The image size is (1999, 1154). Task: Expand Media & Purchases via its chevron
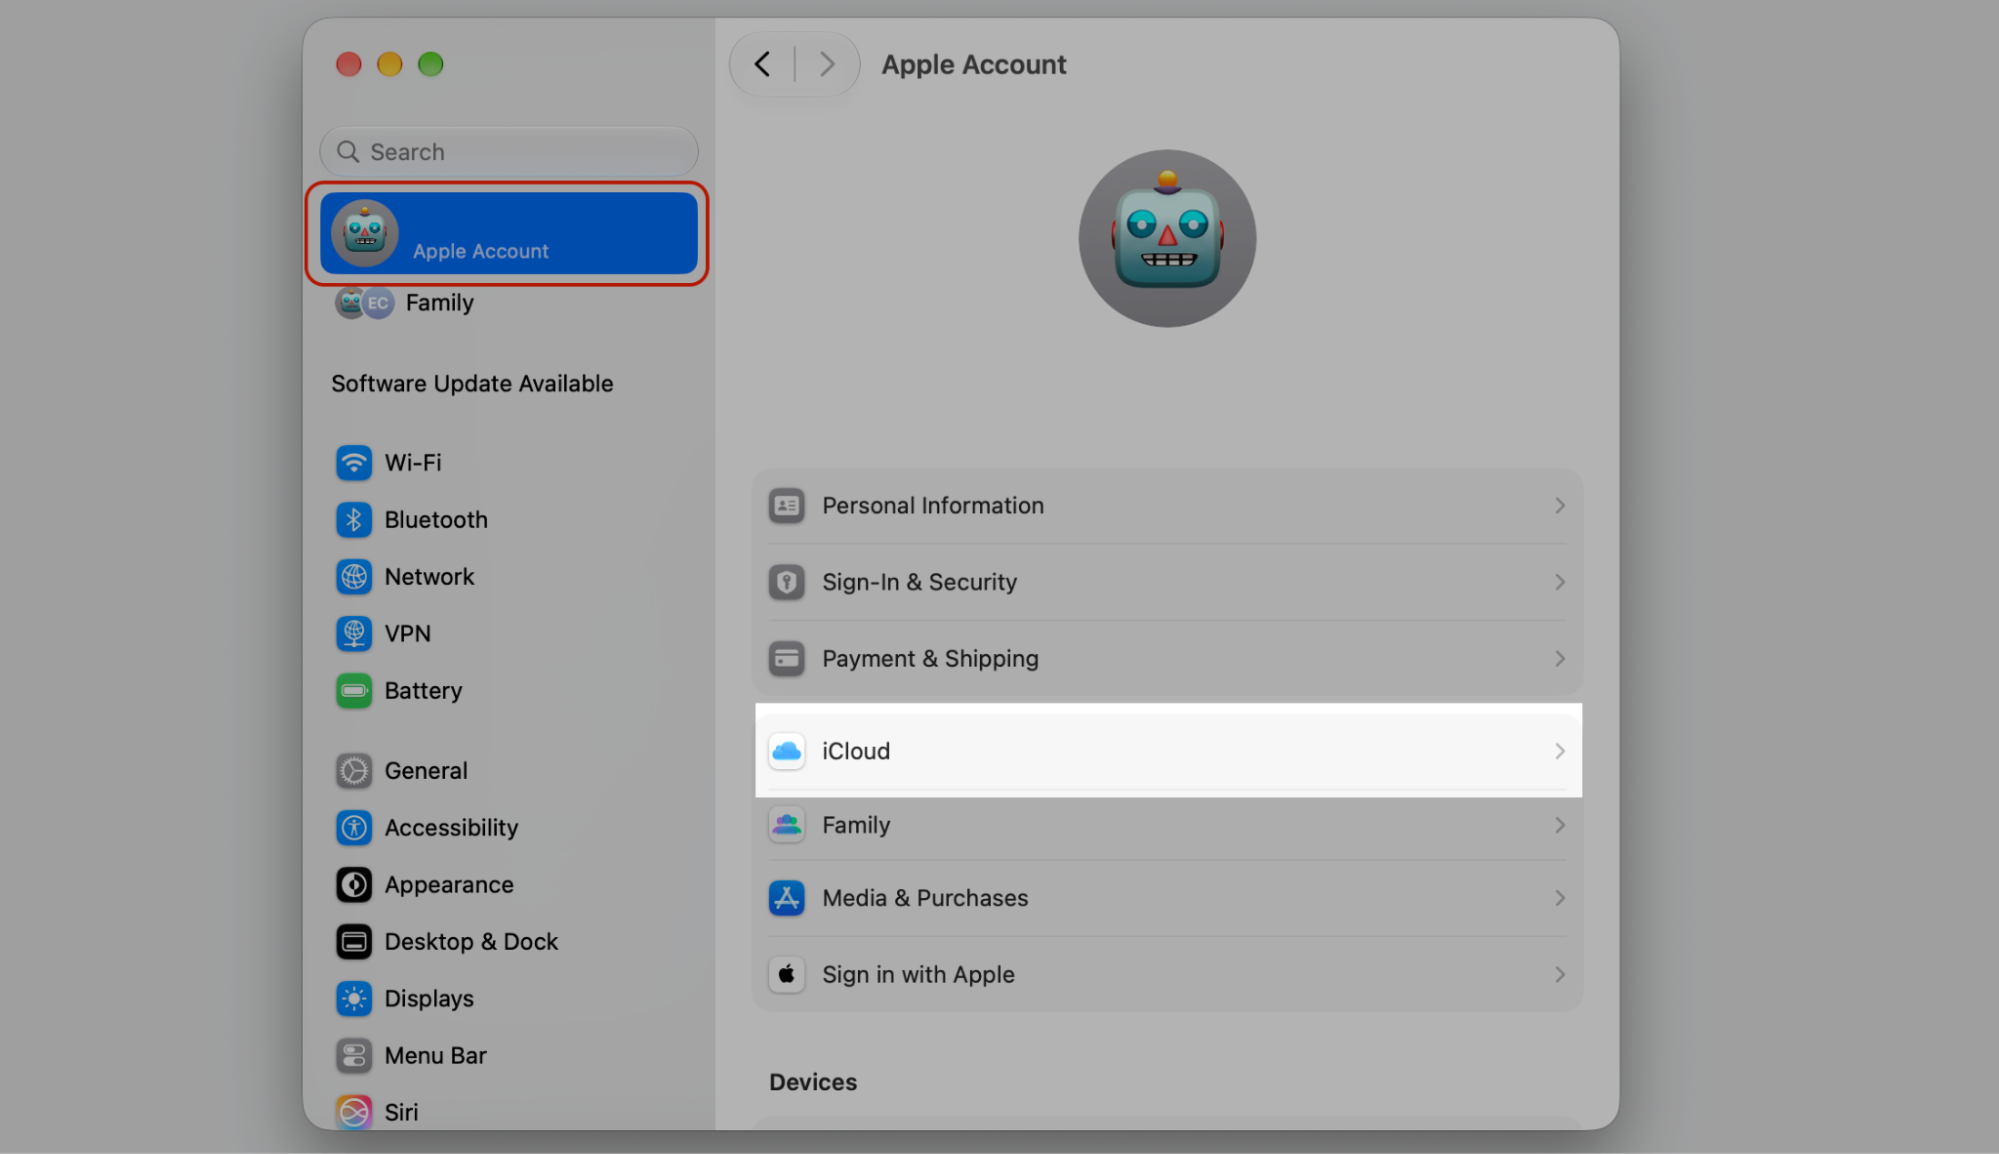tap(1560, 898)
